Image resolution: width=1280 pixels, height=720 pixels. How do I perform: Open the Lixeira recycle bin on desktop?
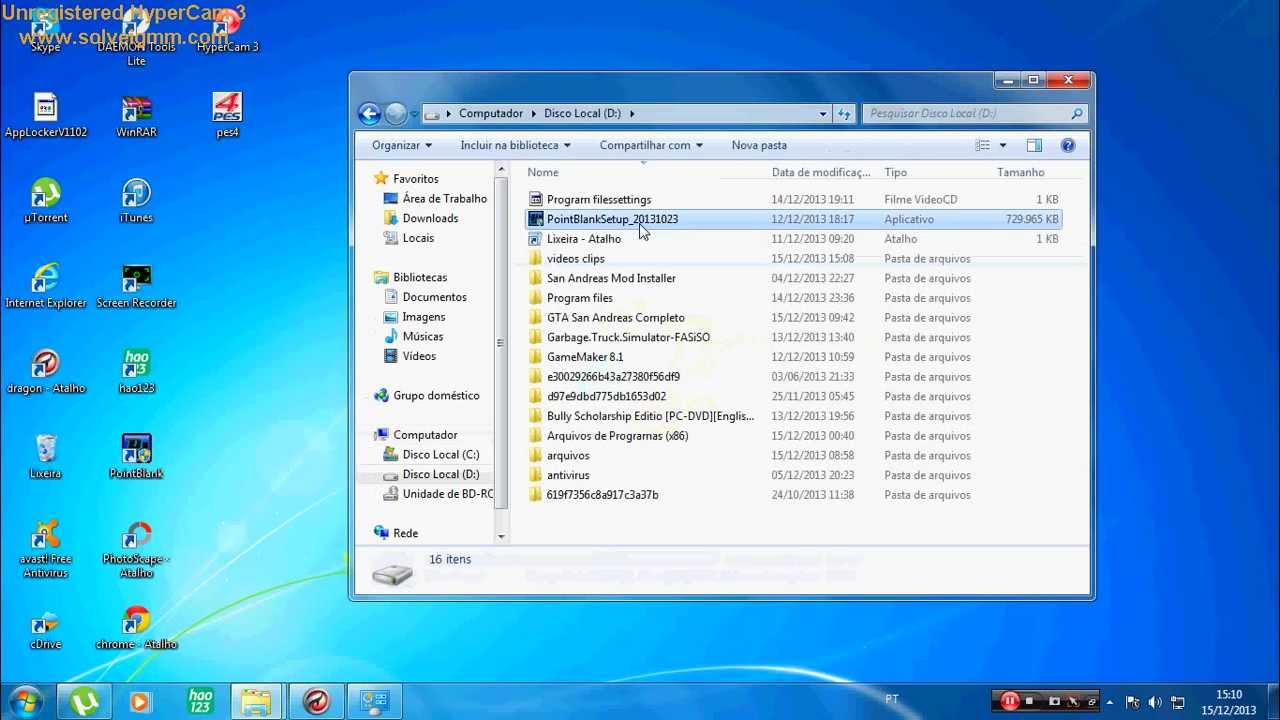point(46,450)
